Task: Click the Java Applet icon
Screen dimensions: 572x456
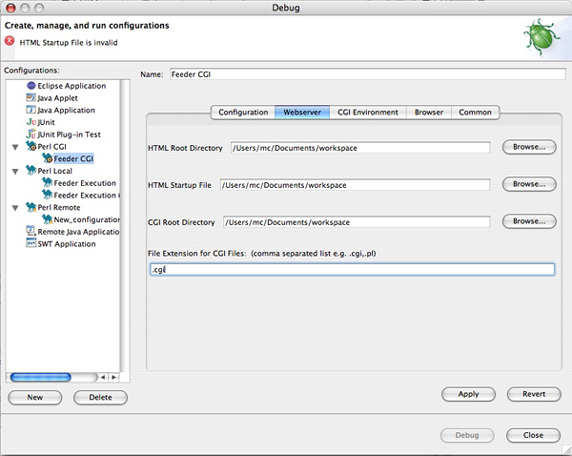Action: coord(31,98)
